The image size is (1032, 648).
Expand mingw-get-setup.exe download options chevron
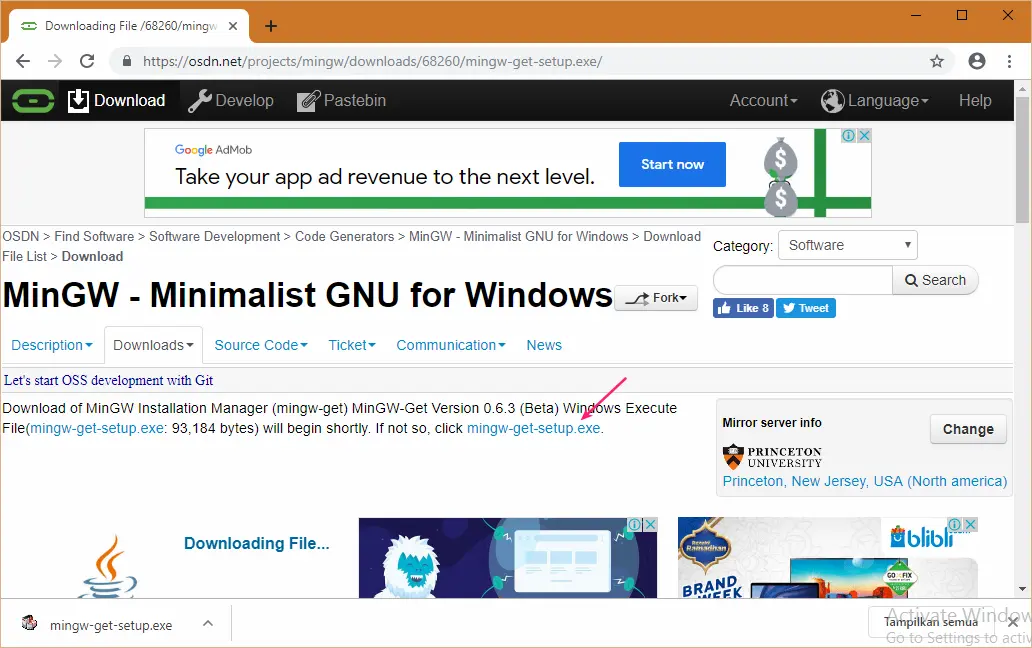[x=208, y=624]
